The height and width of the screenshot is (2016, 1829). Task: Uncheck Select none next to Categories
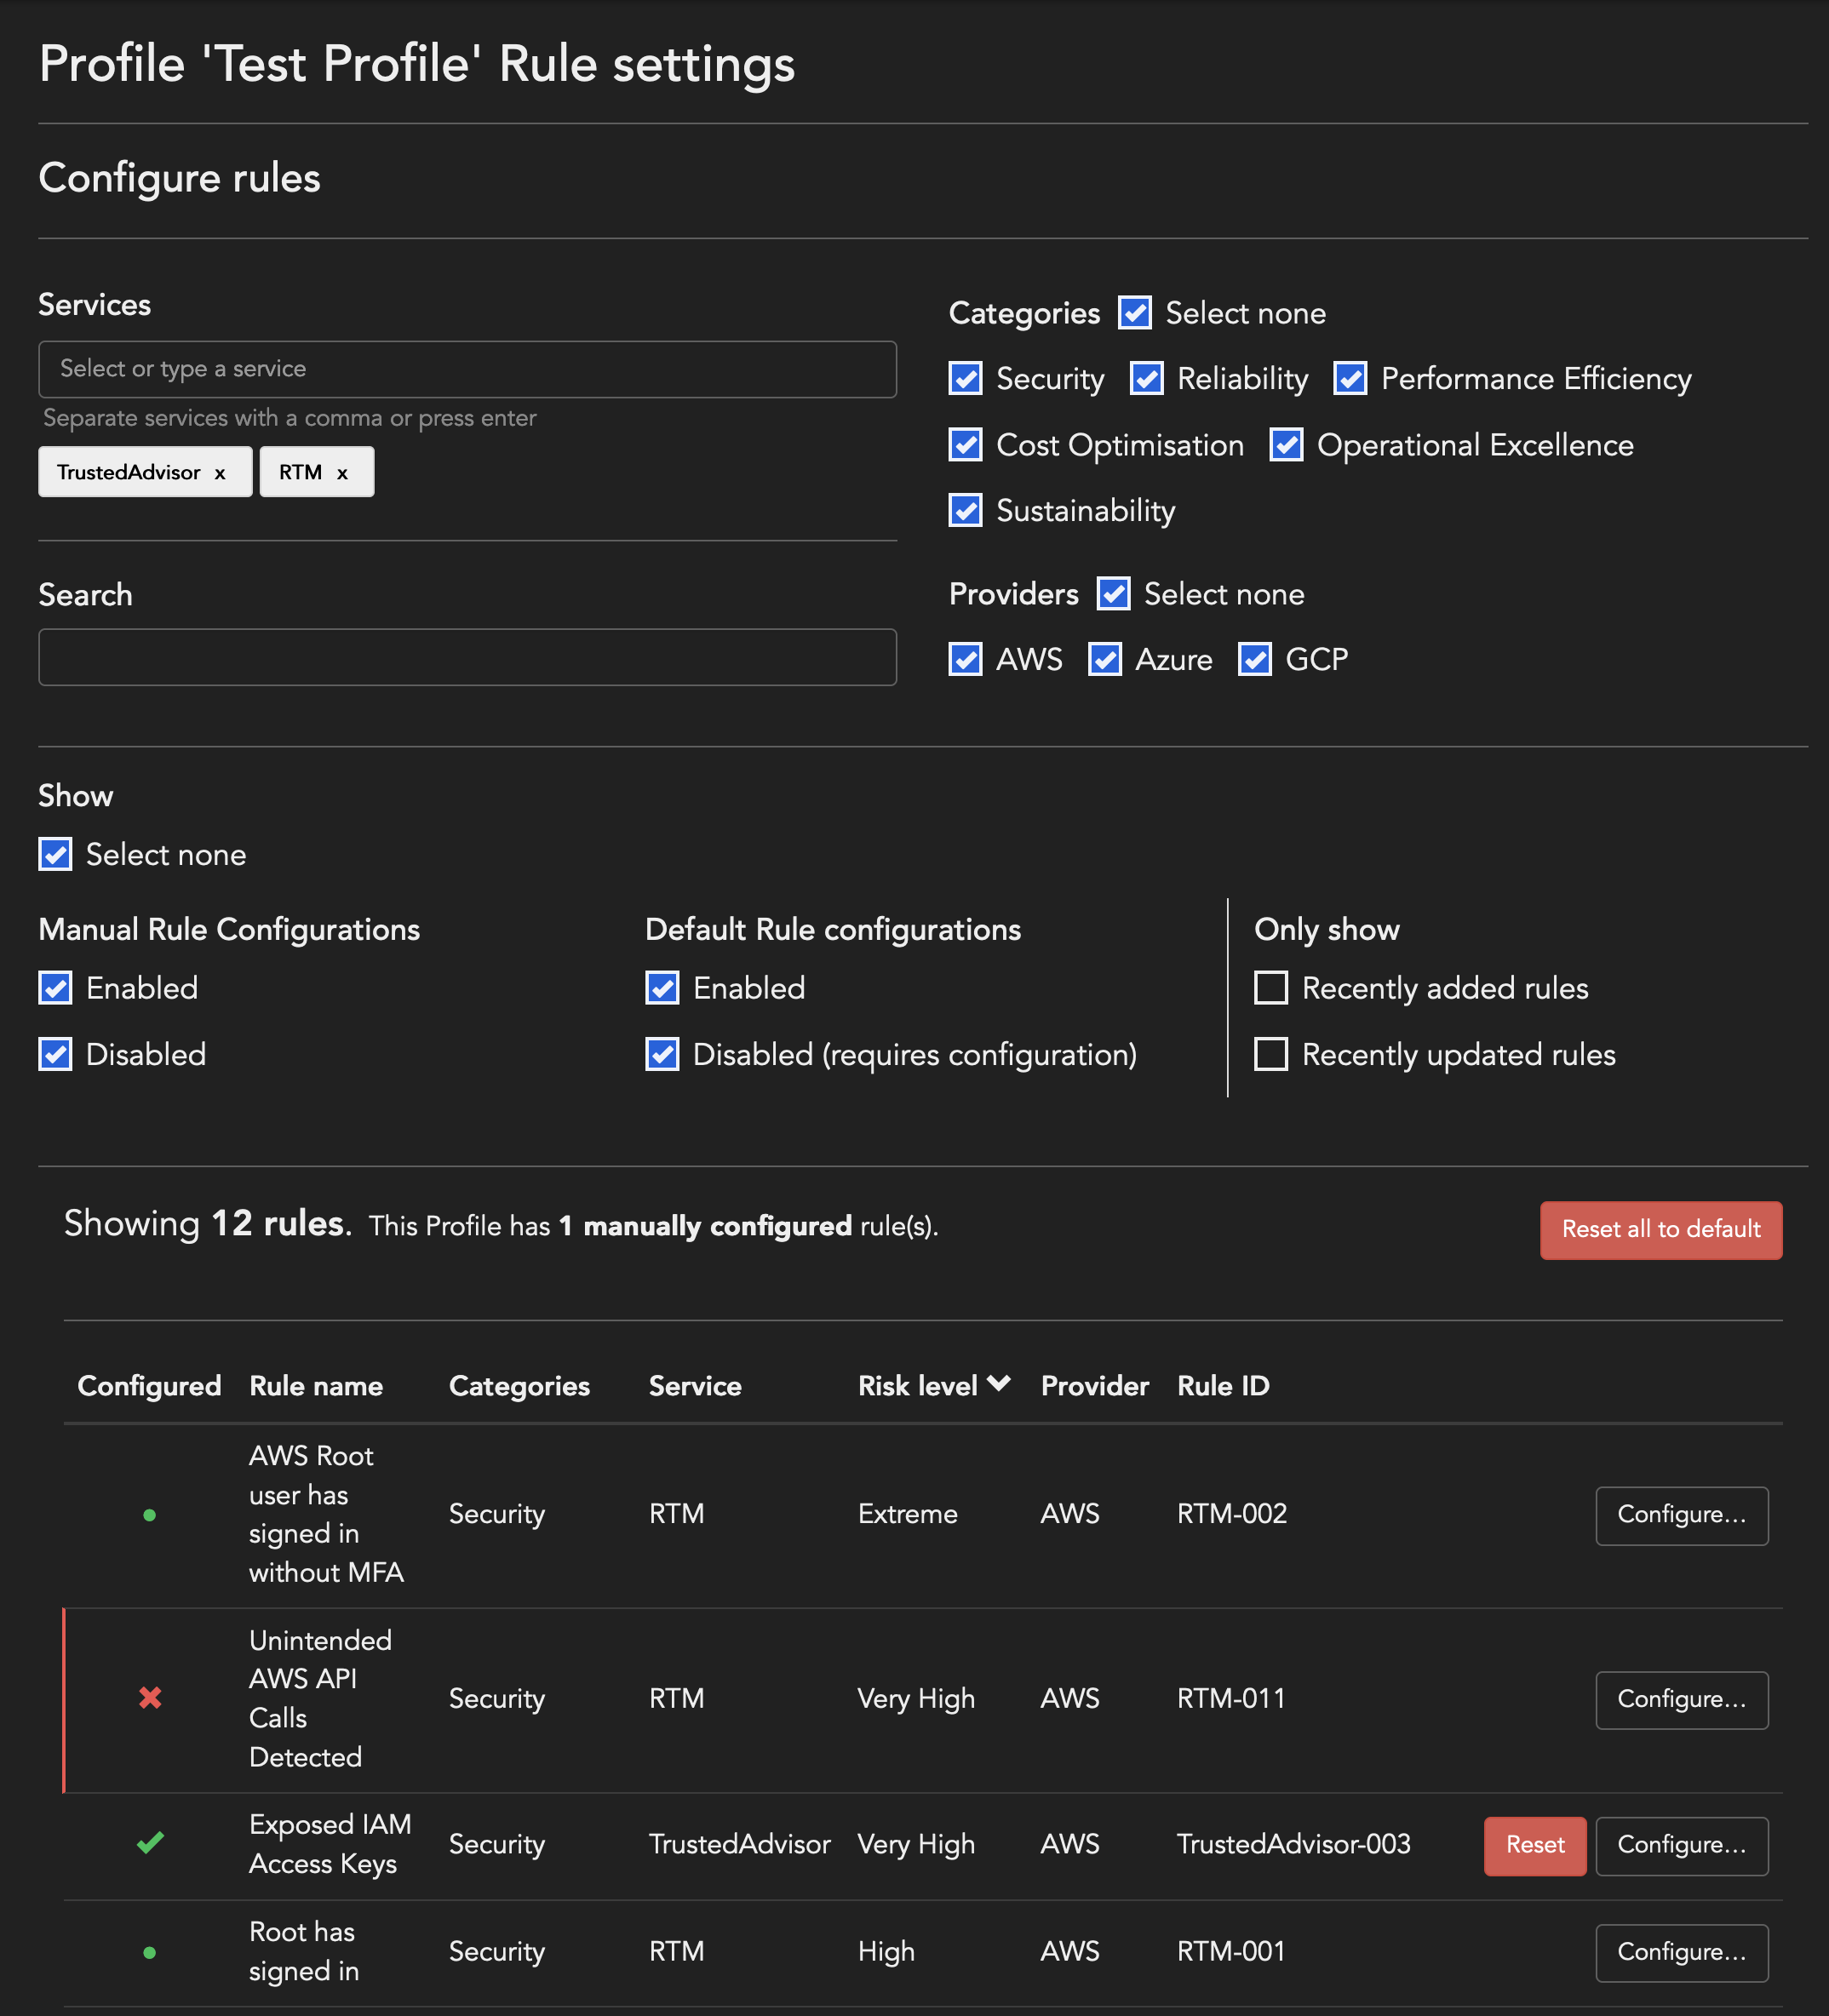tap(1134, 313)
